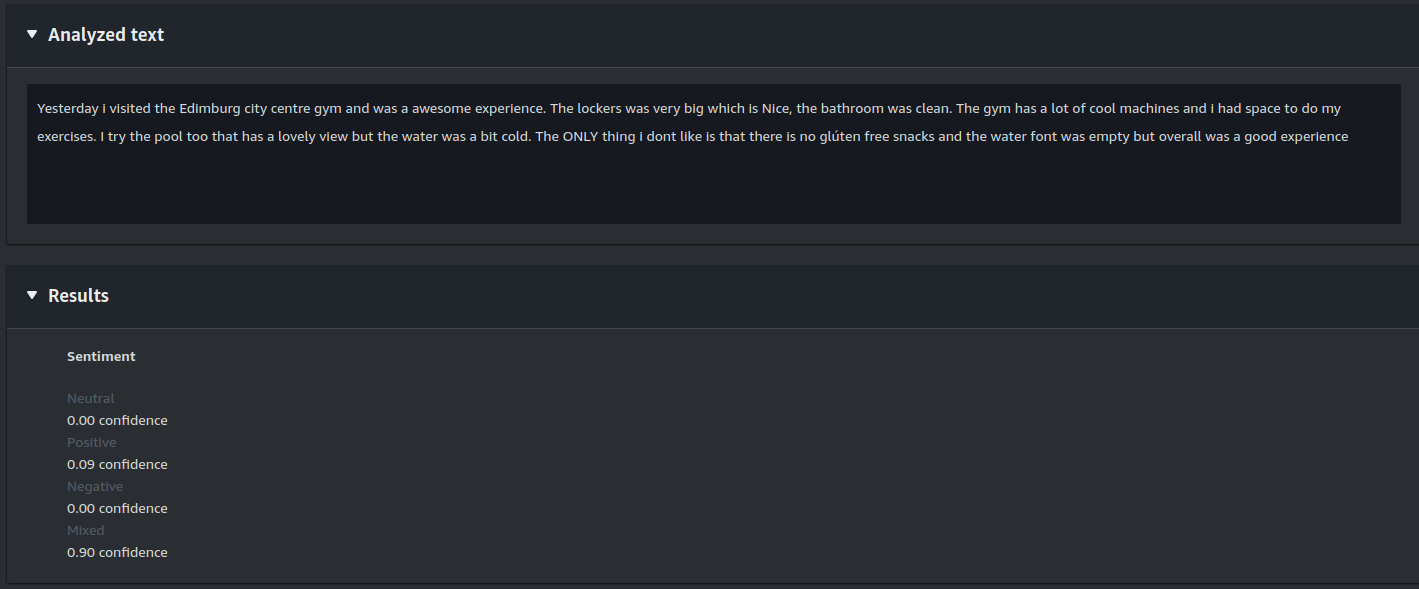Select the Neutral sentiment label
Image resolution: width=1419 pixels, height=589 pixels.
point(91,399)
